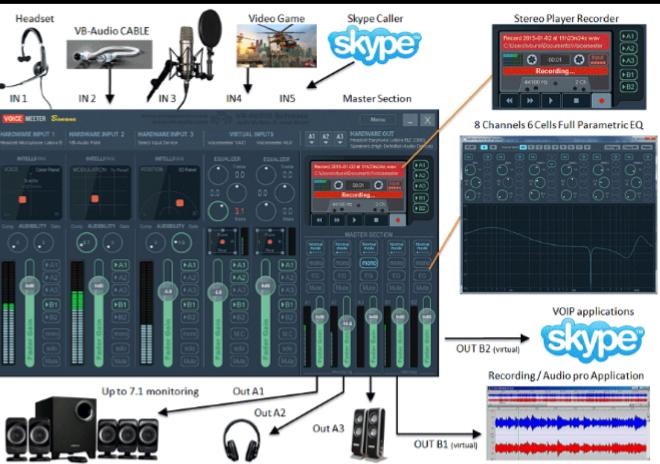This screenshot has height=464, width=660.
Task: Click the Treble knob on first virtual input equalizer
Action: coord(218,175)
